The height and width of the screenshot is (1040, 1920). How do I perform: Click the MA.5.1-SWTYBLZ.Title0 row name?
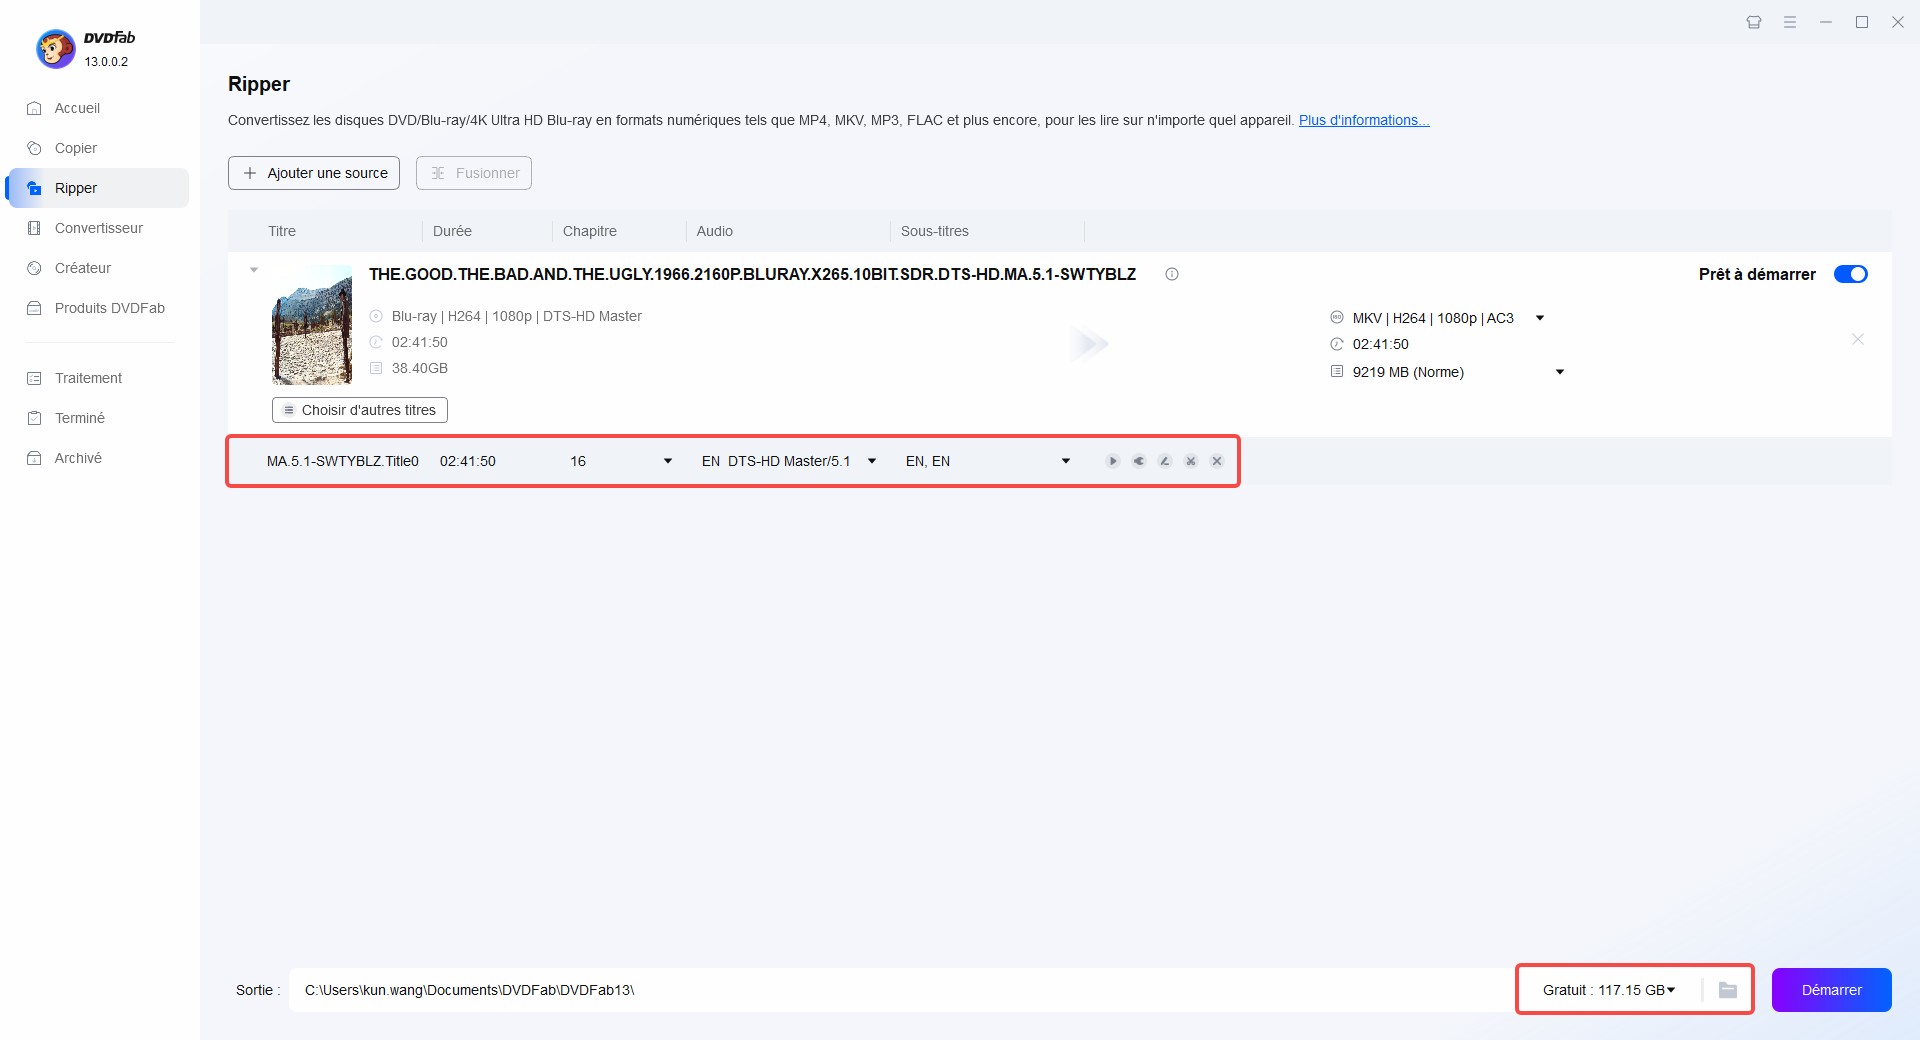click(343, 461)
